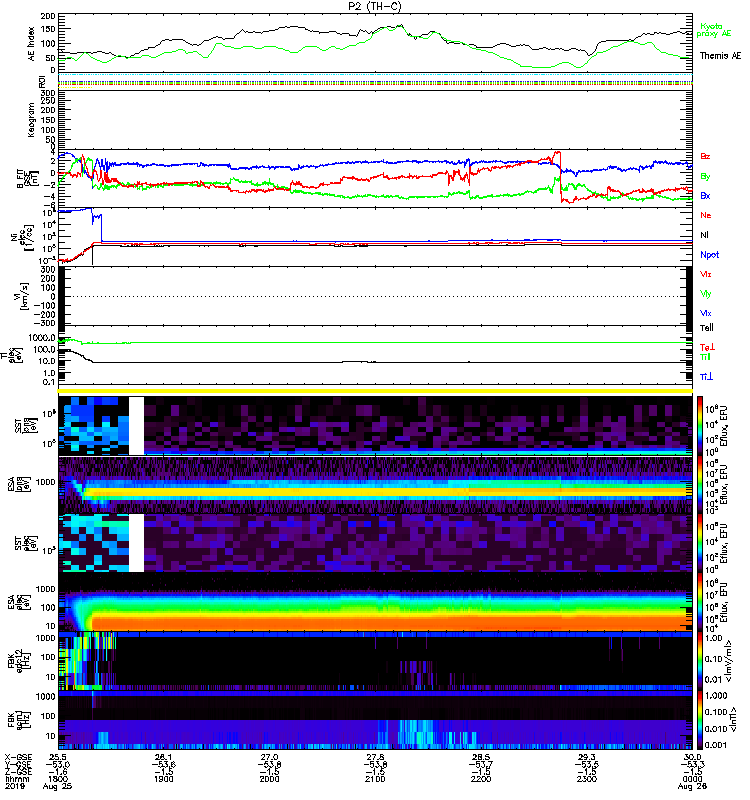Click the FBK scm panel axis label
Screen dimensions: 750x800
pos(18,720)
